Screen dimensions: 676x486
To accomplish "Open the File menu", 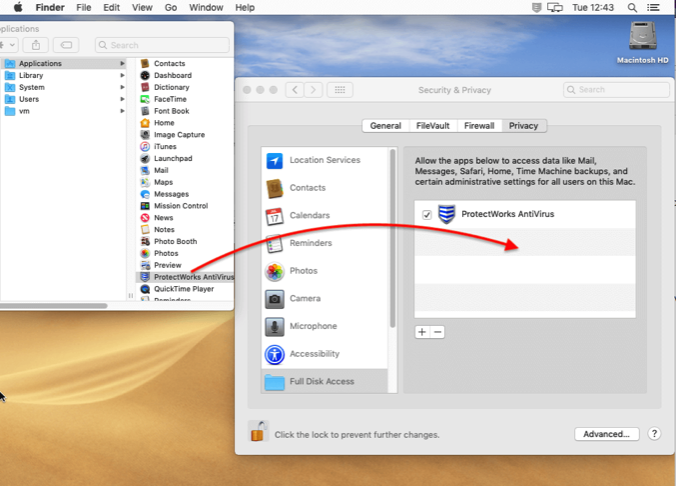I will 84,7.
